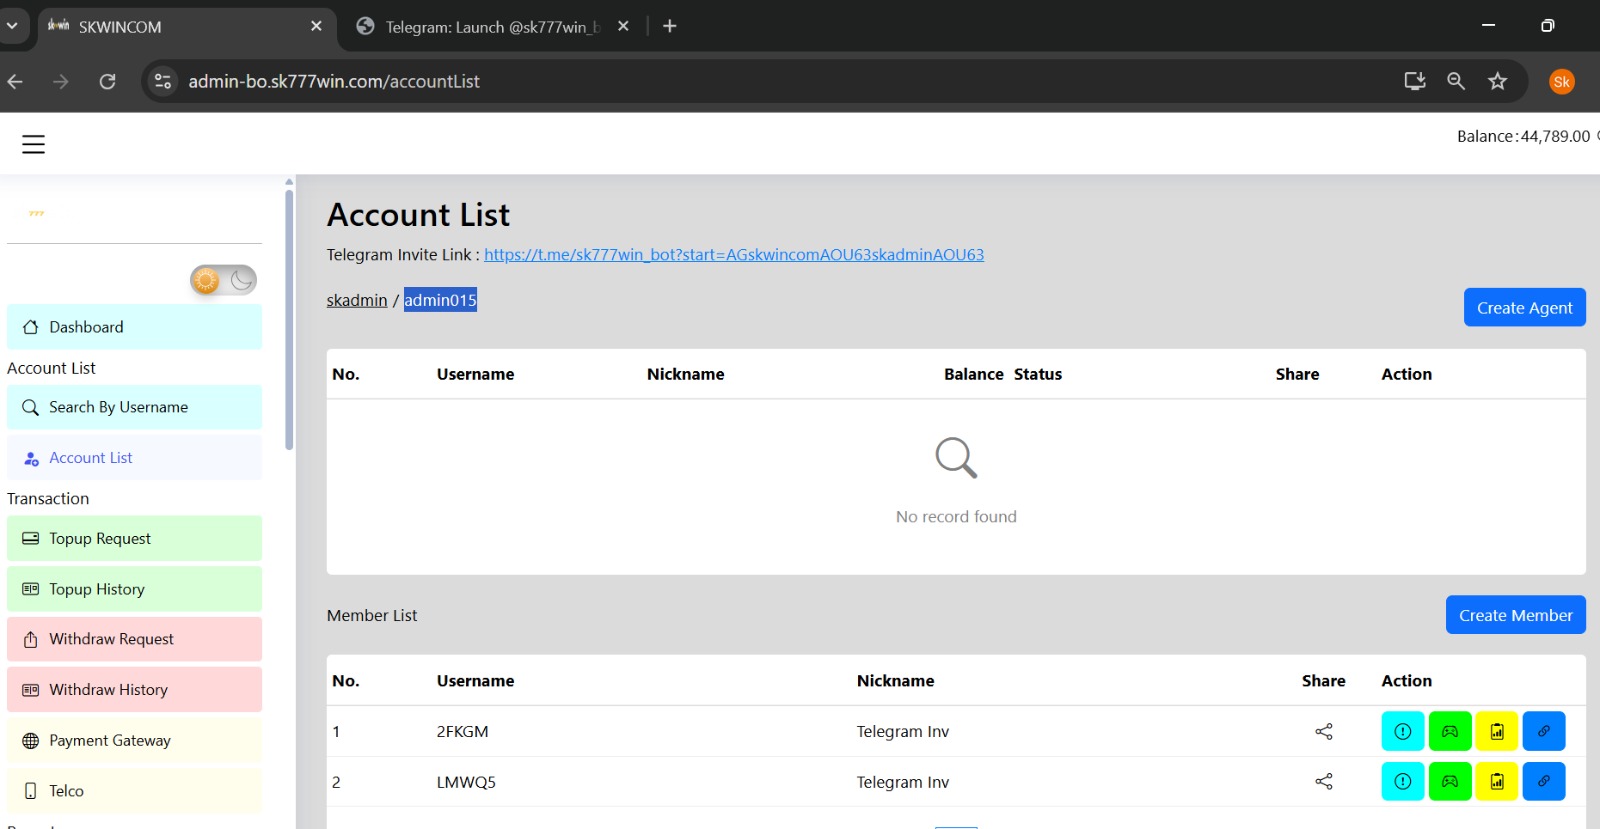Click share icon for user 2FKGM
The image size is (1600, 829).
pyautogui.click(x=1323, y=732)
